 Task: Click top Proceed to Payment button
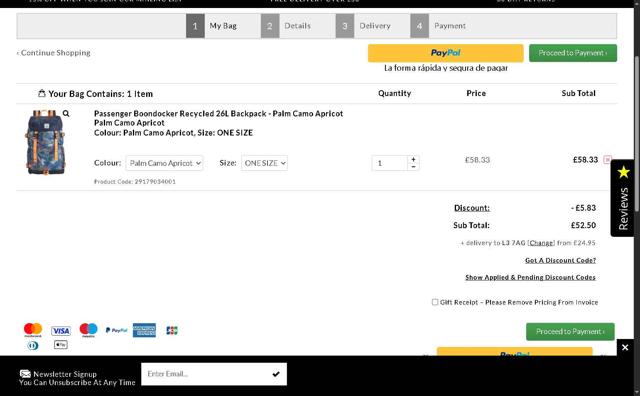coord(573,53)
